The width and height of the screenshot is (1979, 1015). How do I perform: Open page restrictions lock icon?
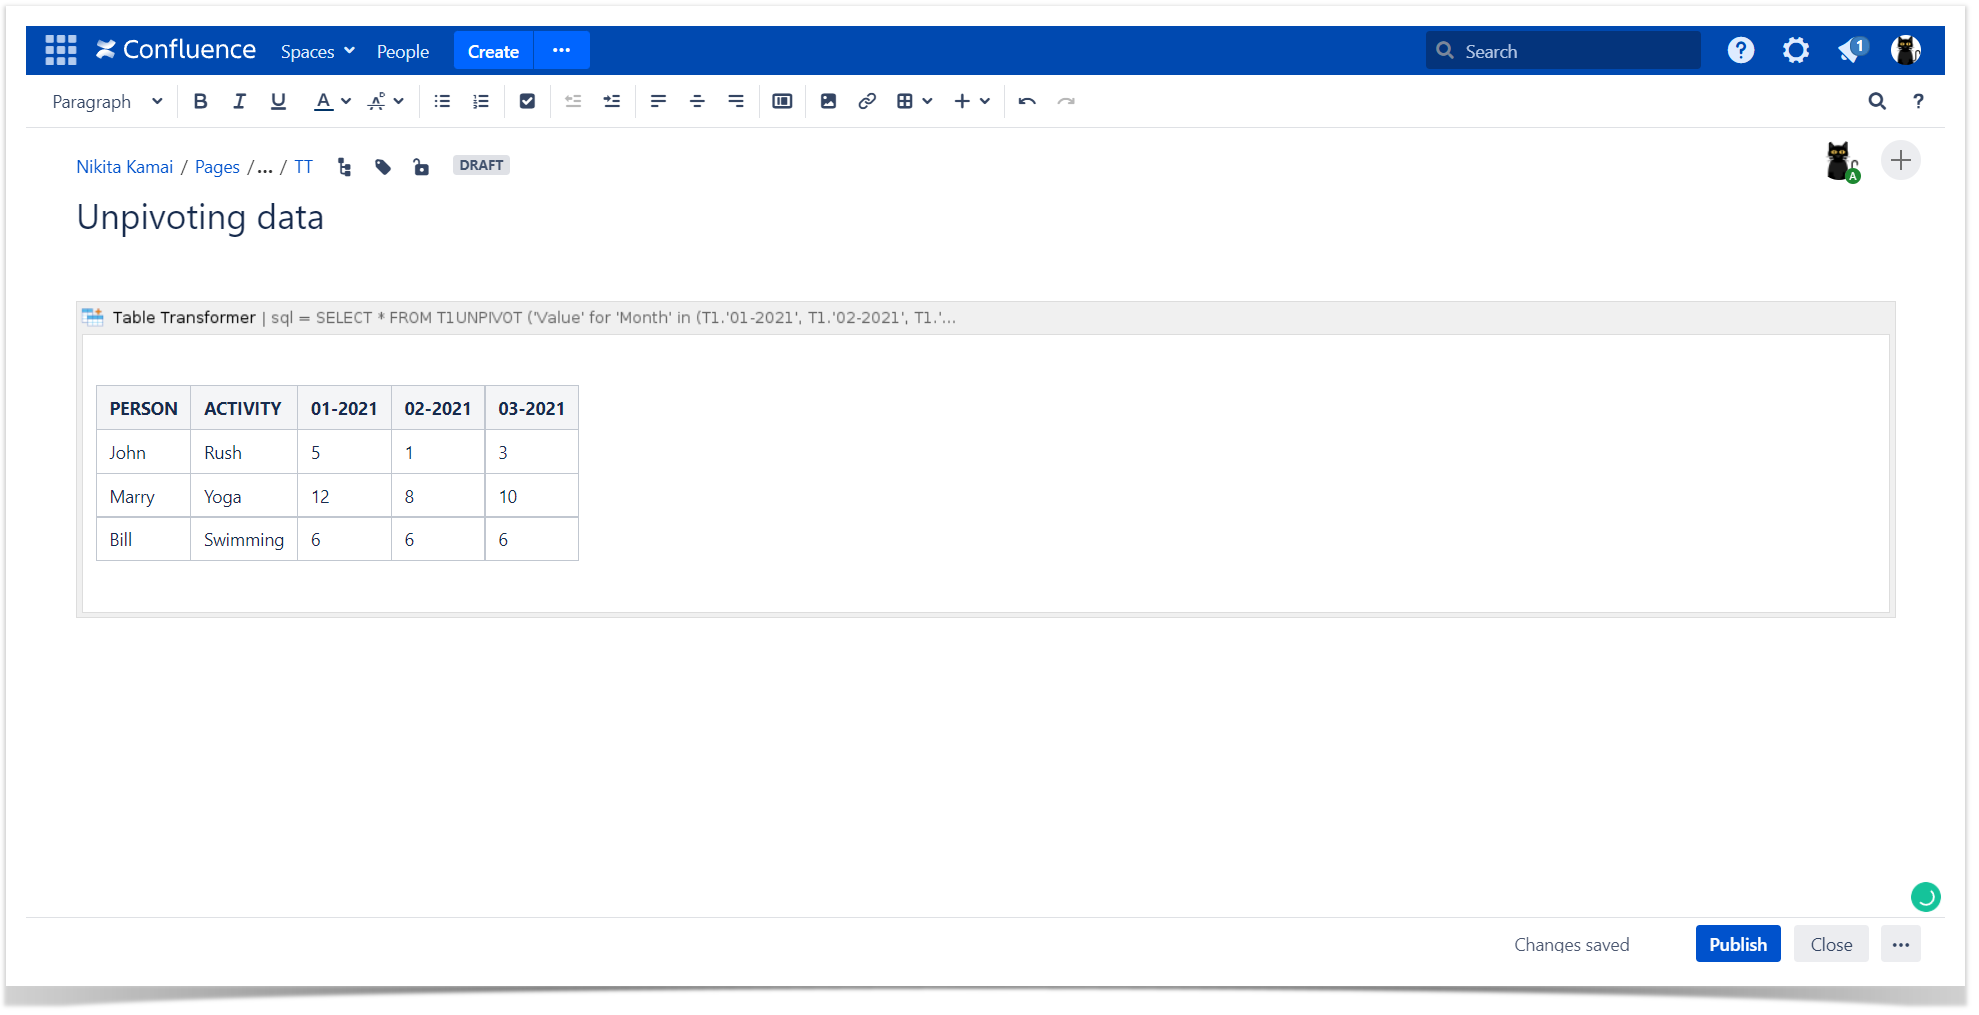(421, 167)
